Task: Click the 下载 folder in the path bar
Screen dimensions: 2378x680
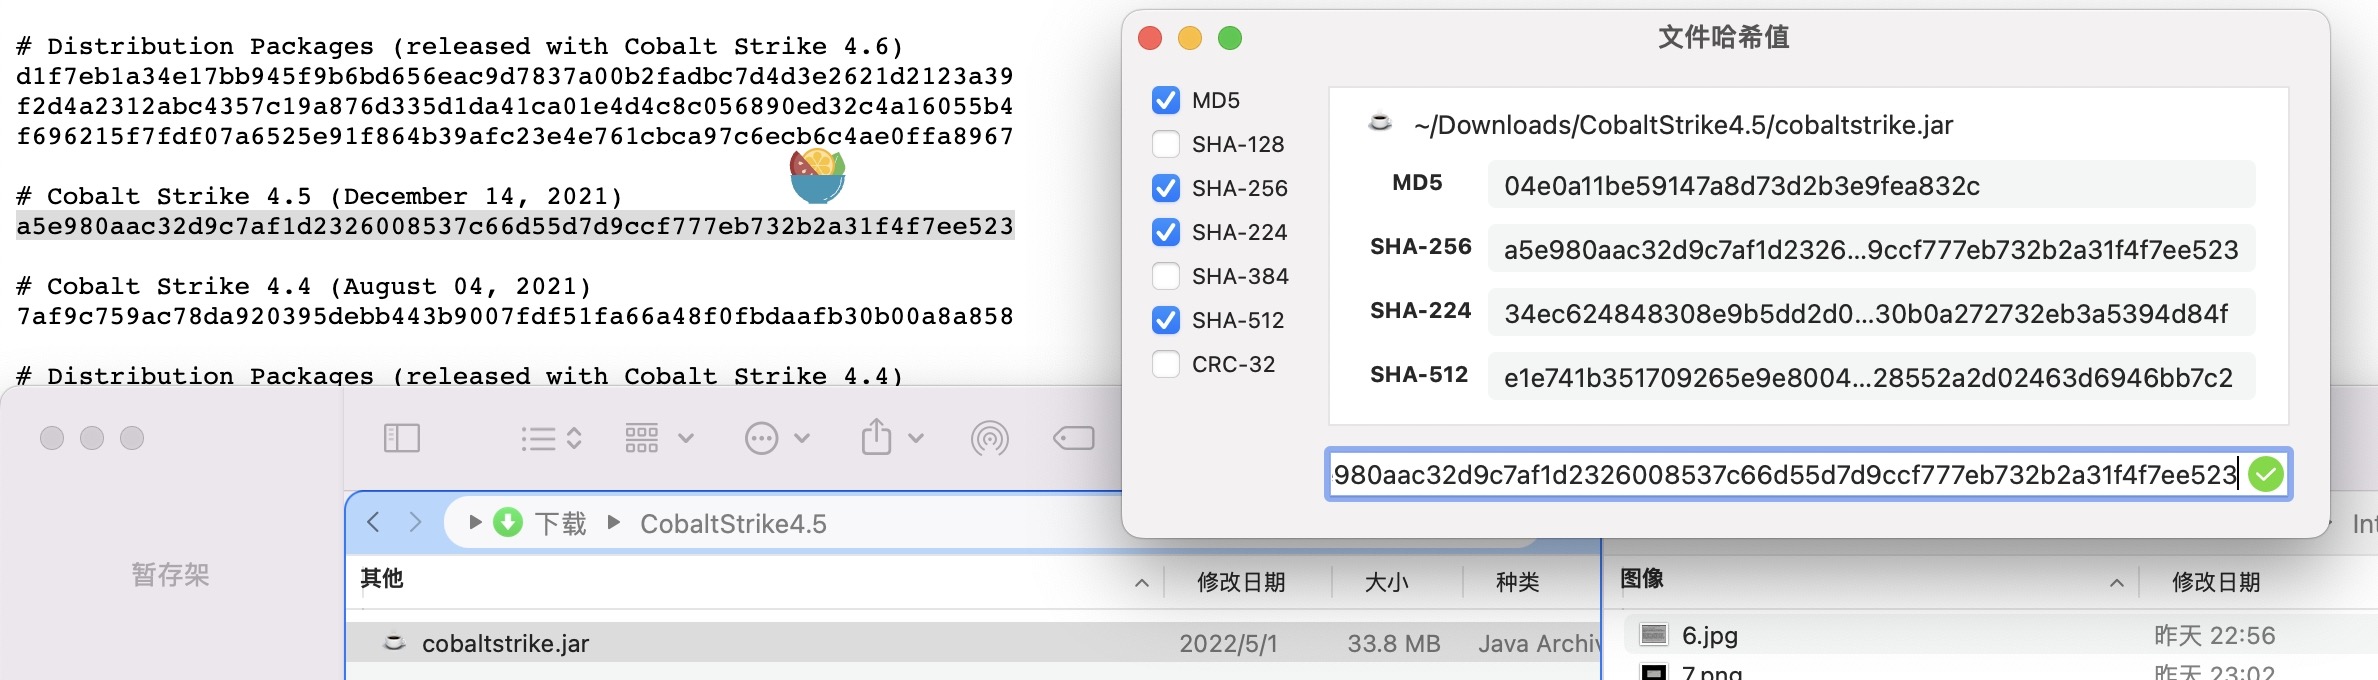Action: point(561,524)
